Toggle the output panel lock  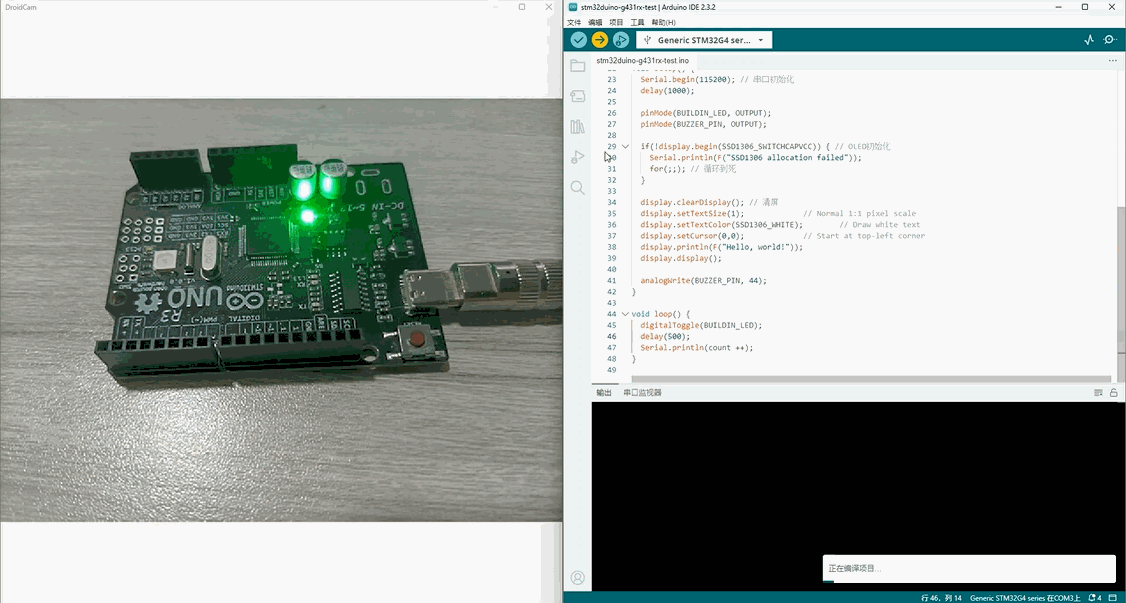(x=1113, y=393)
